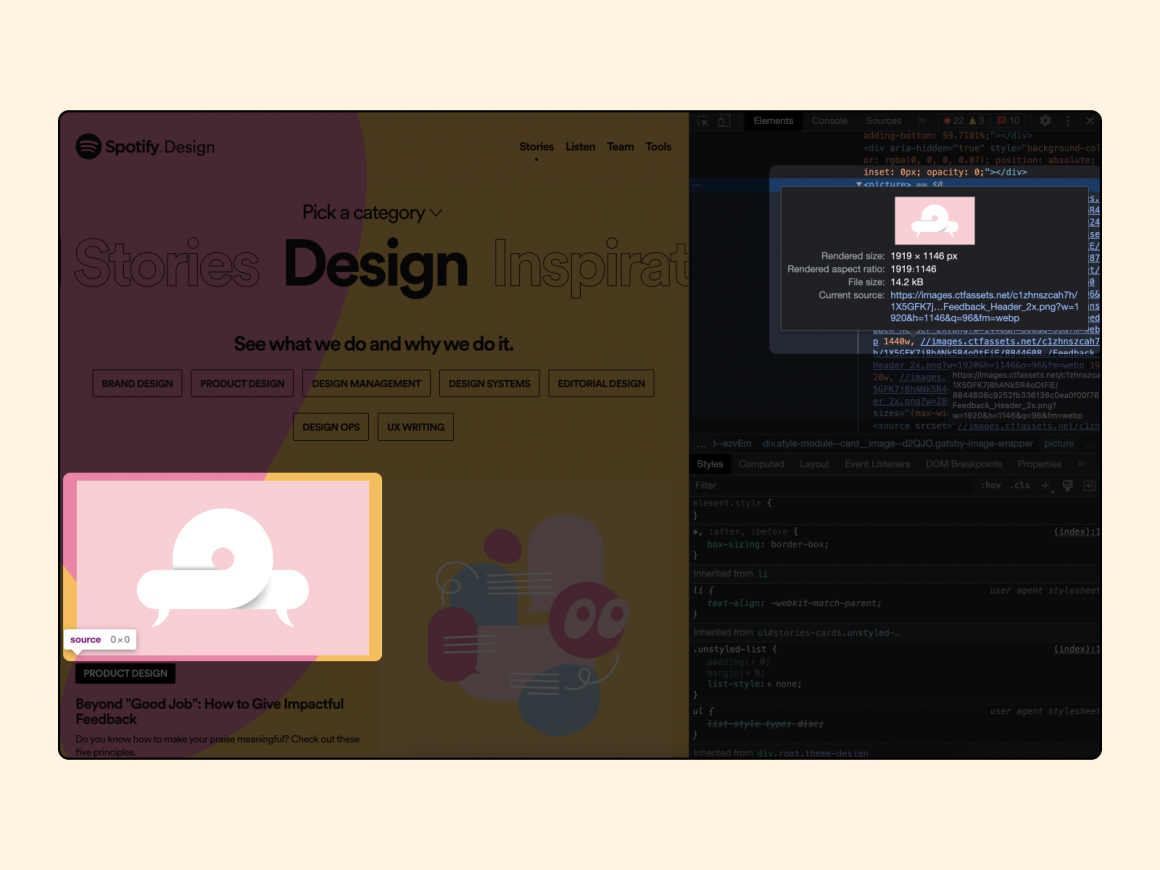
Task: Switch to the Console tab
Action: [829, 121]
